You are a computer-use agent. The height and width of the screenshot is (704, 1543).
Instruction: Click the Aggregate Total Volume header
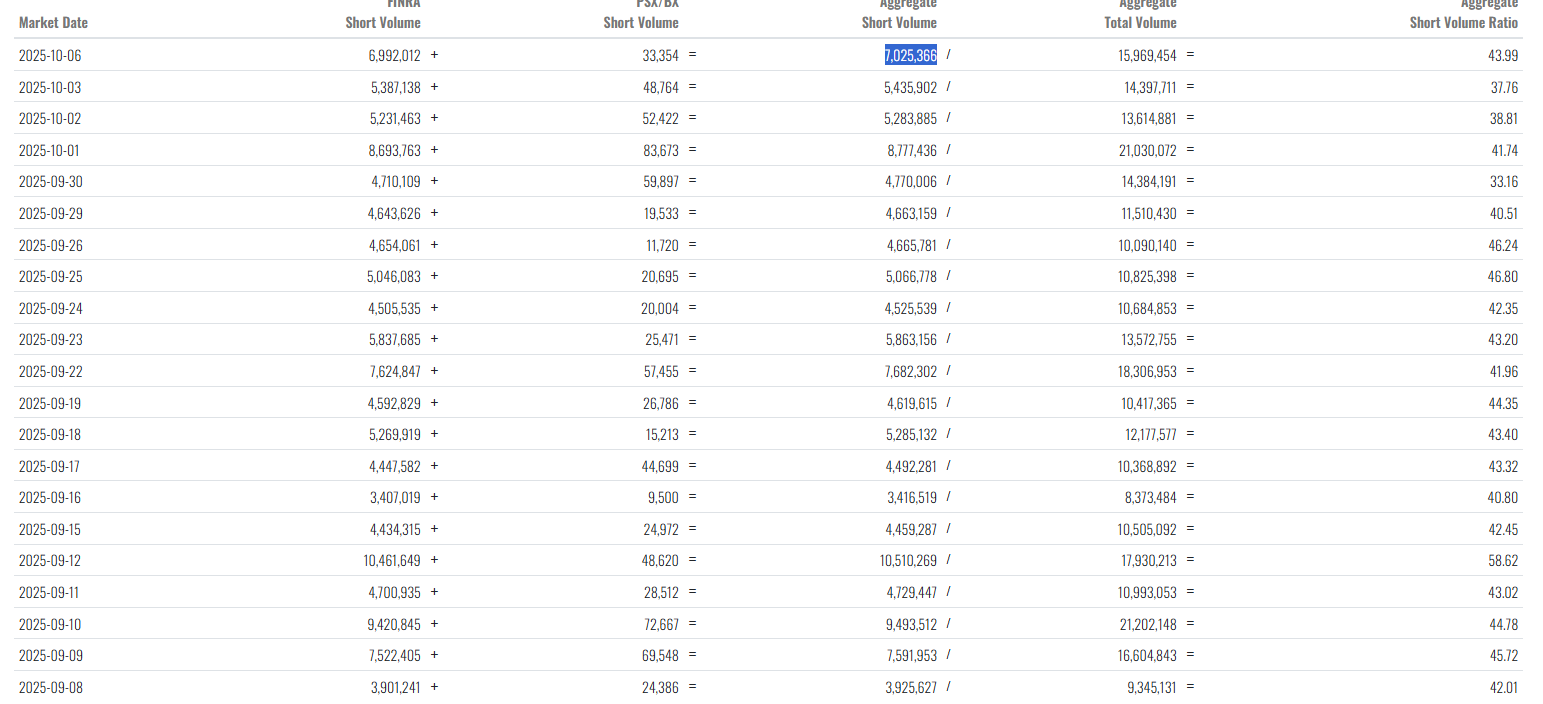click(1140, 14)
